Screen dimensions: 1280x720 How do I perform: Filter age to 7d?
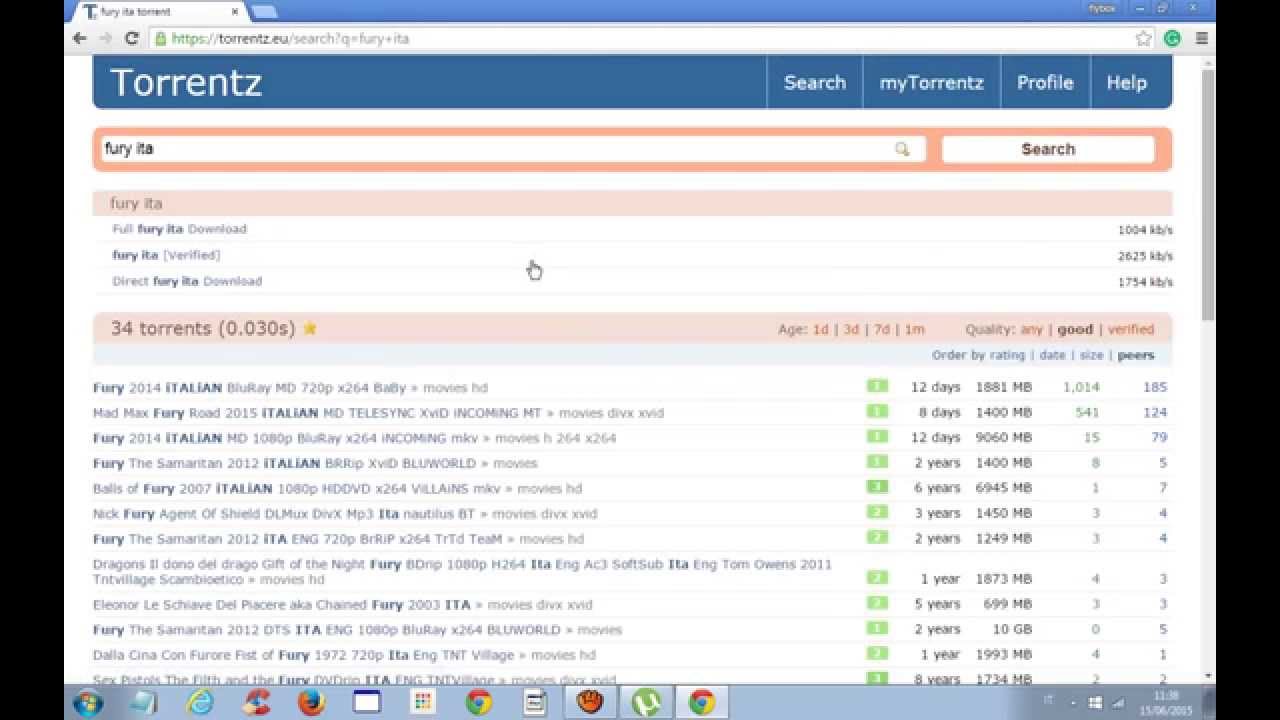(x=882, y=329)
